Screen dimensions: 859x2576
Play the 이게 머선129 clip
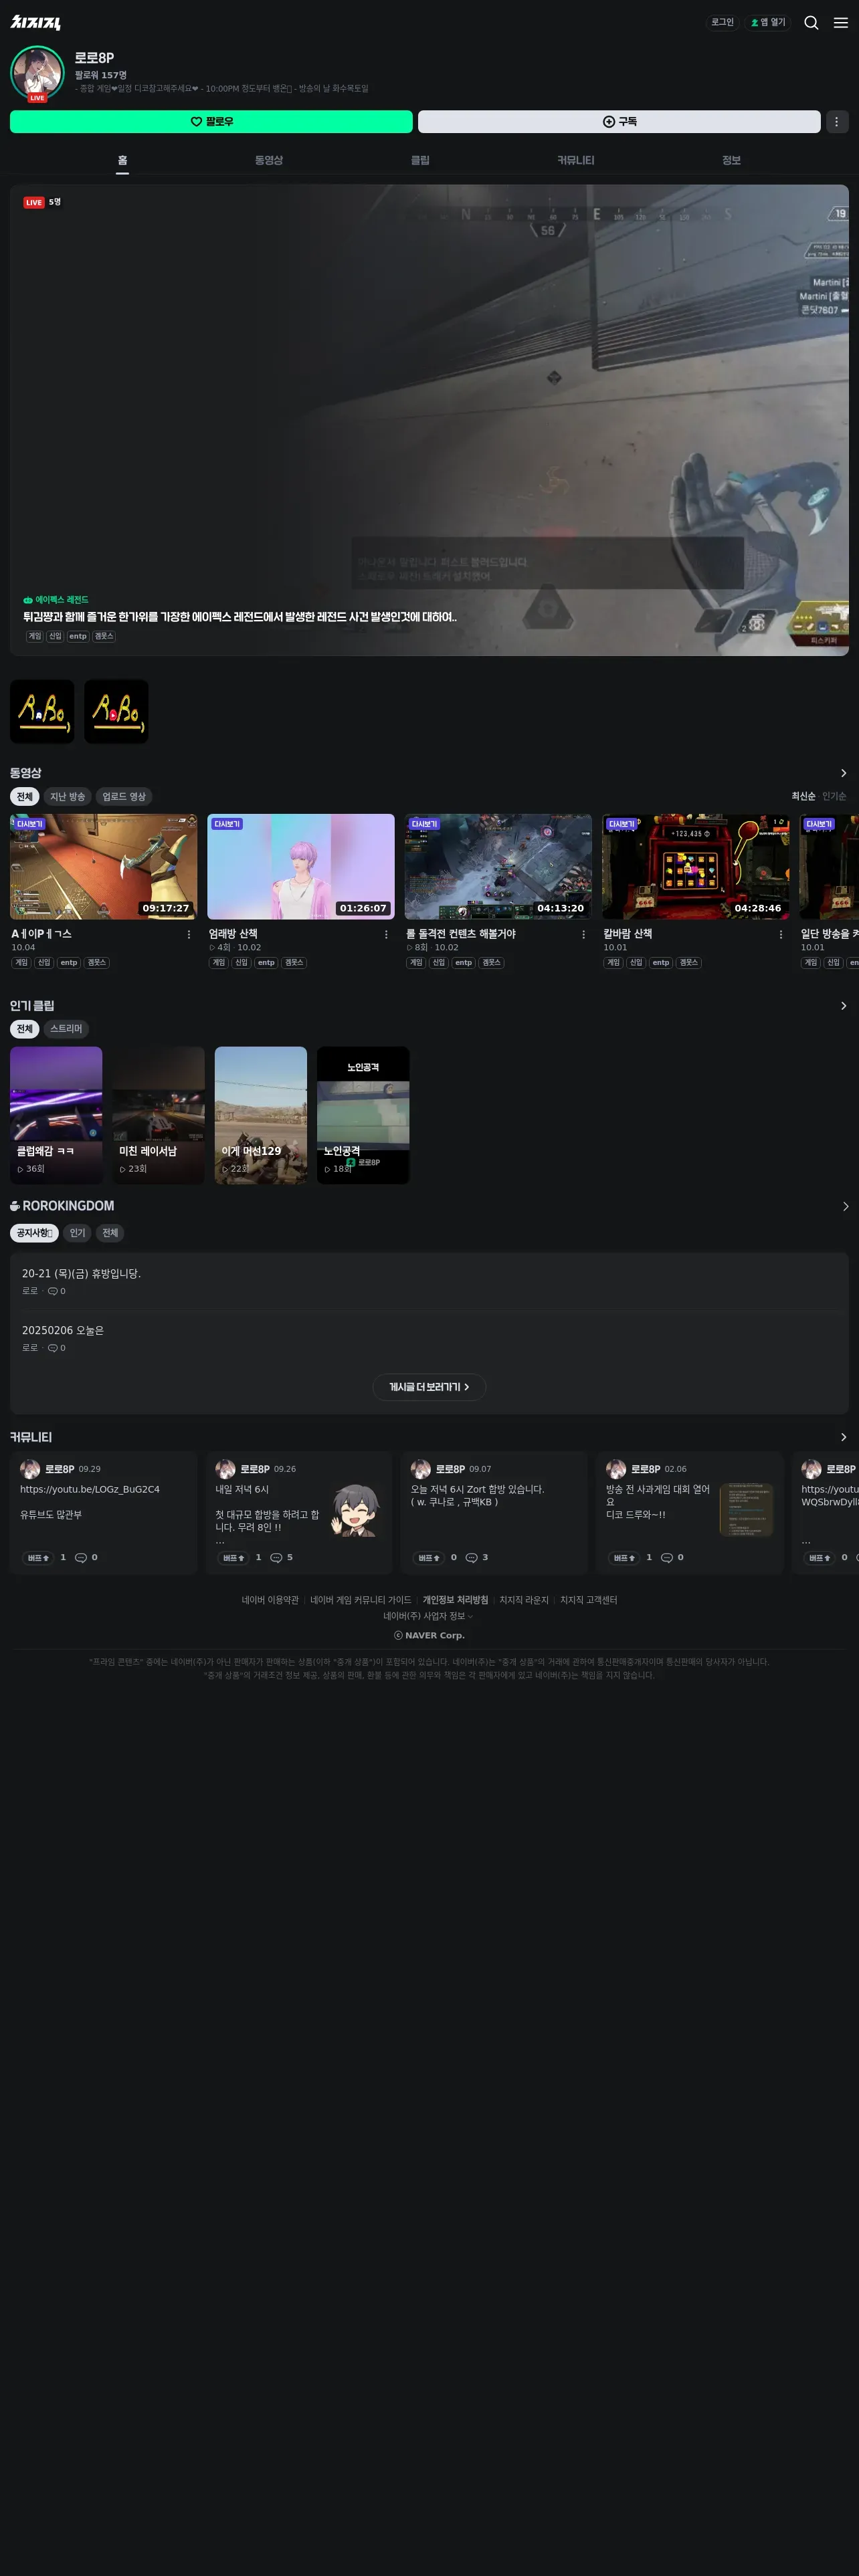pos(261,1115)
